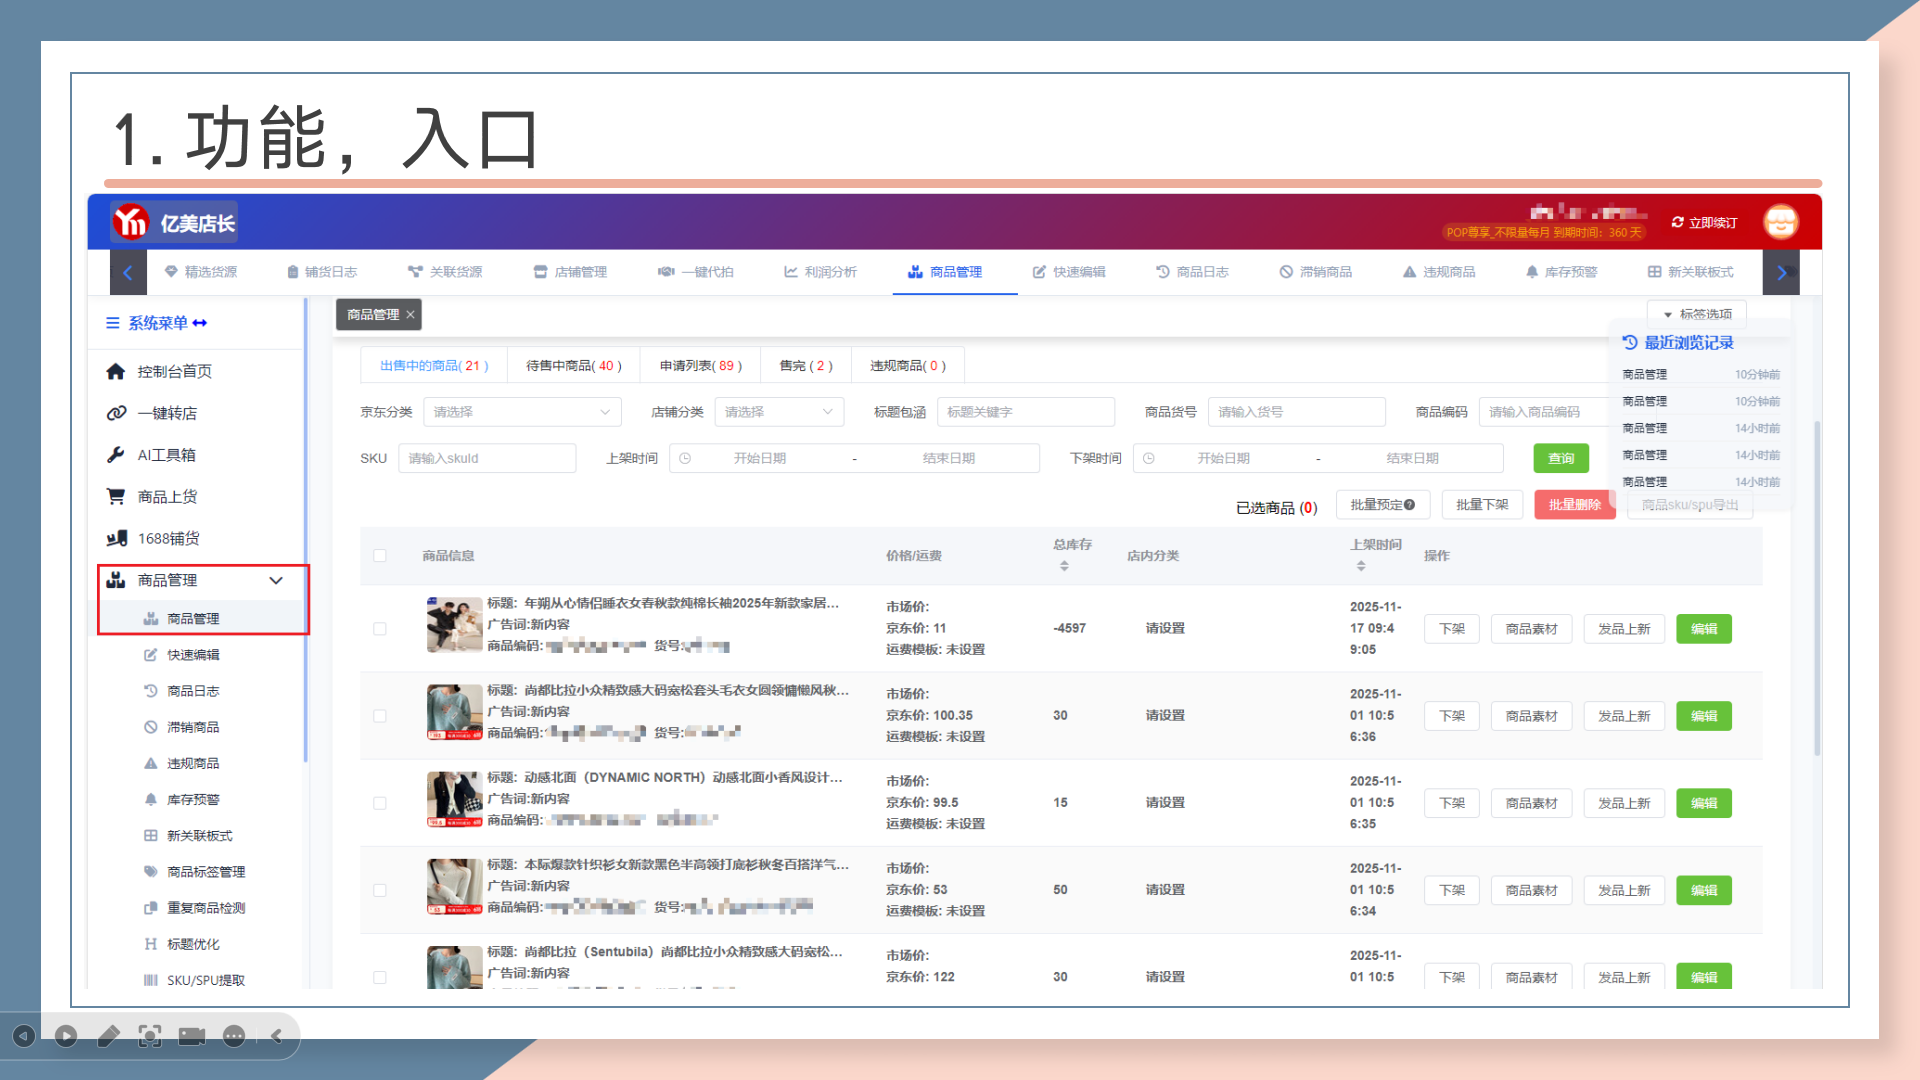
Task: Click the slideshow pen annotation tool
Action: (108, 1036)
